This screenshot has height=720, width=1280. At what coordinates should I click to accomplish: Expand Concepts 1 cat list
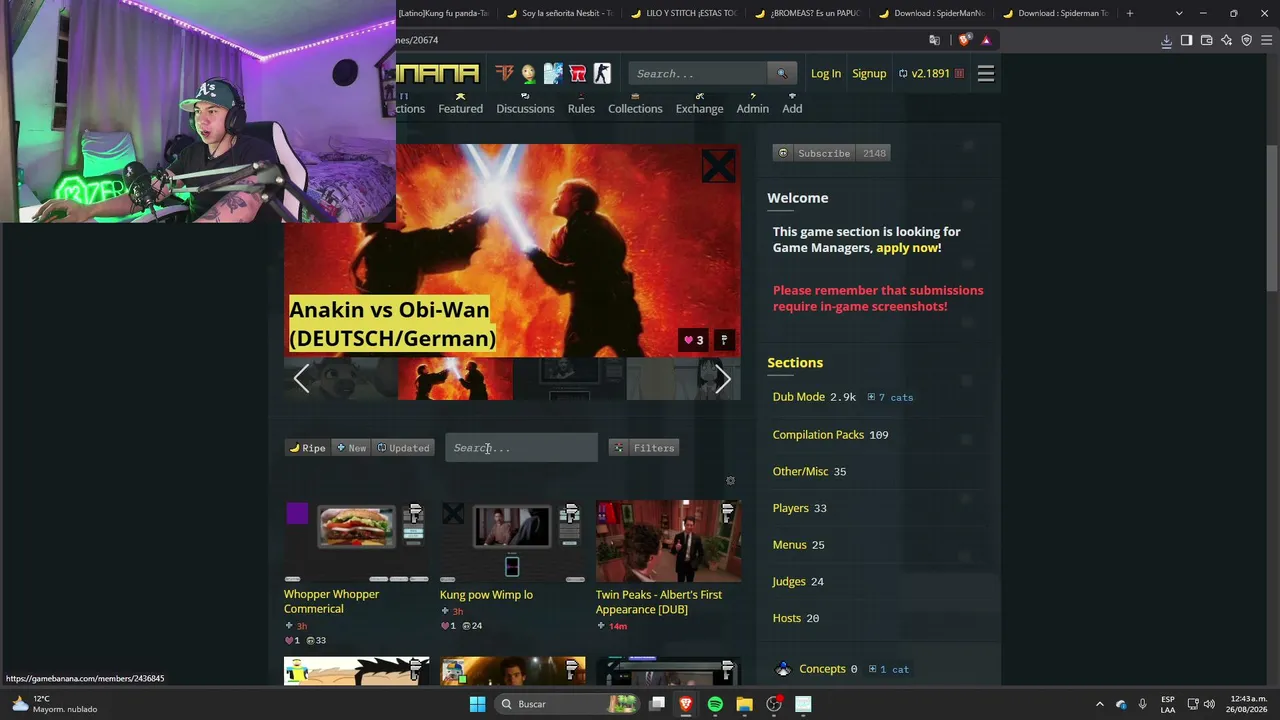click(889, 669)
